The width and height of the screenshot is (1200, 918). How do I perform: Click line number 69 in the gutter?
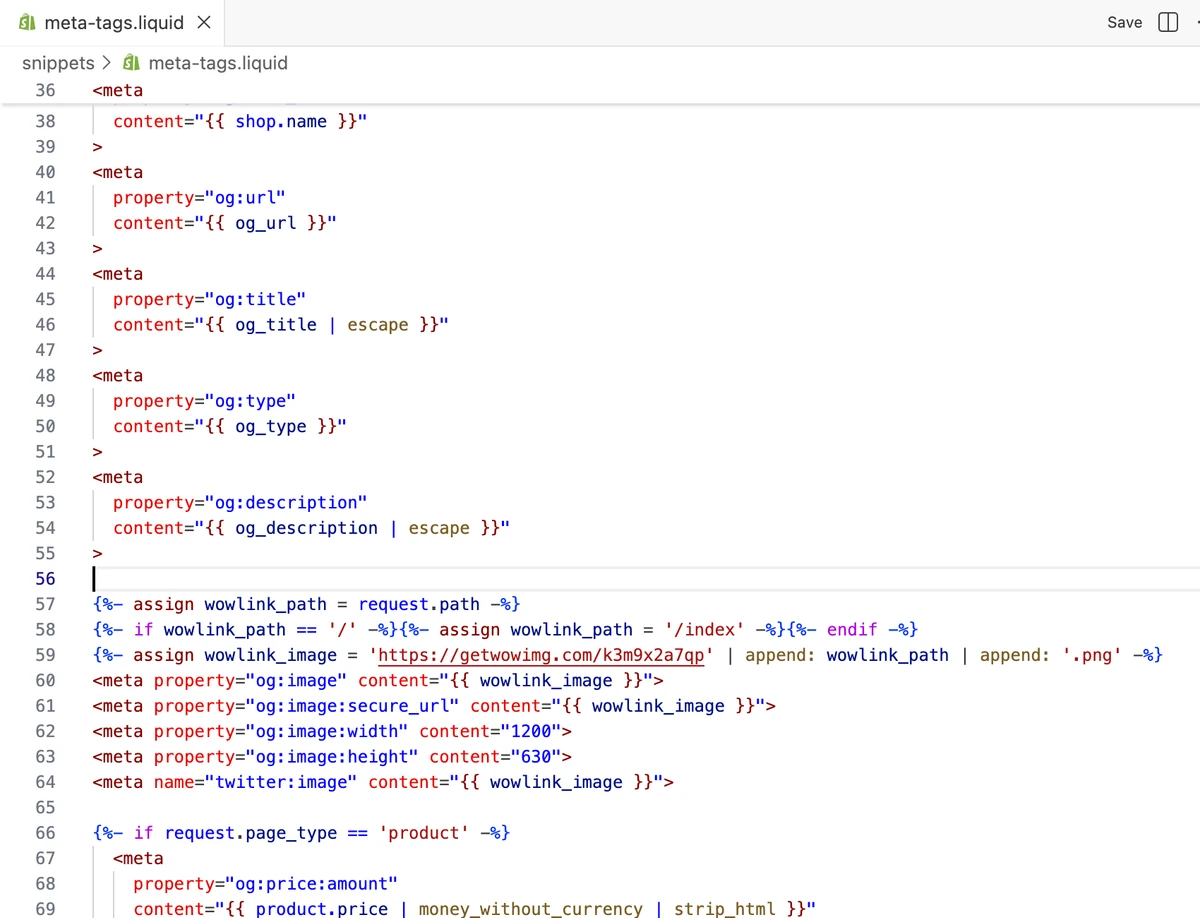click(x=45, y=909)
